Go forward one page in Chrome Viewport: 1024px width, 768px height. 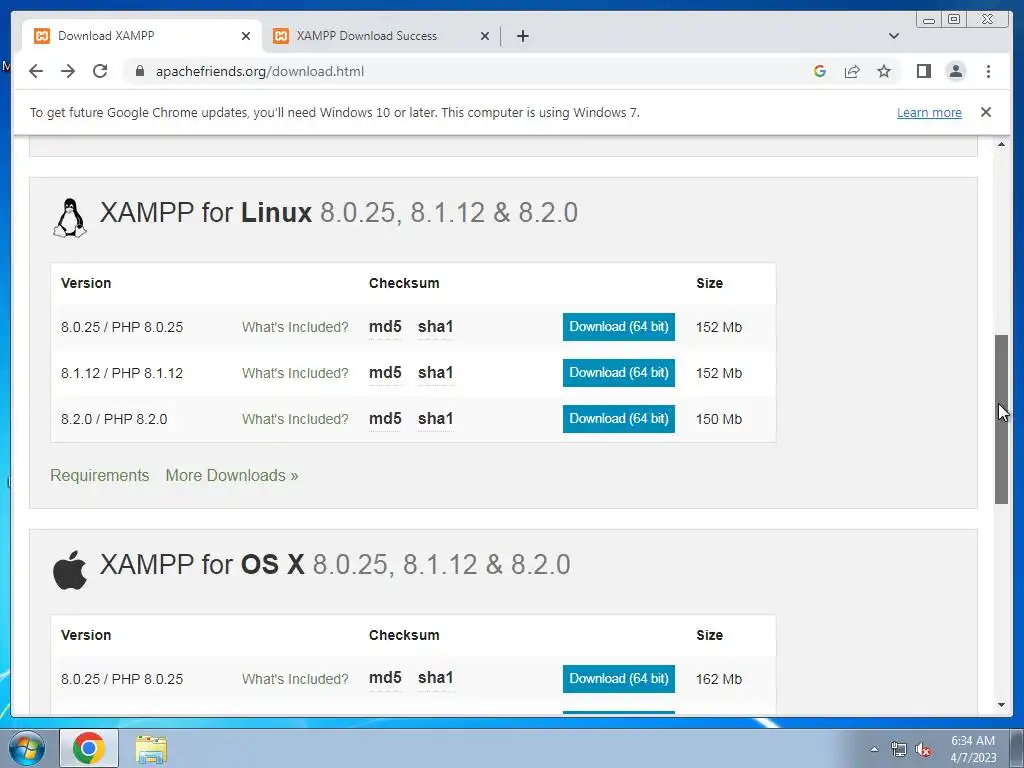pyautogui.click(x=68, y=71)
